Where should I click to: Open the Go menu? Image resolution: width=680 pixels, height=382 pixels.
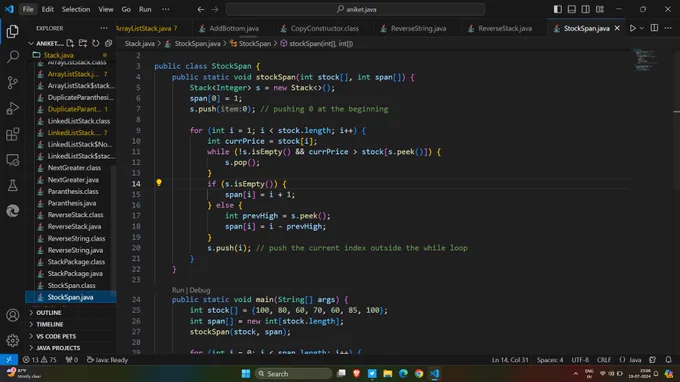point(126,9)
